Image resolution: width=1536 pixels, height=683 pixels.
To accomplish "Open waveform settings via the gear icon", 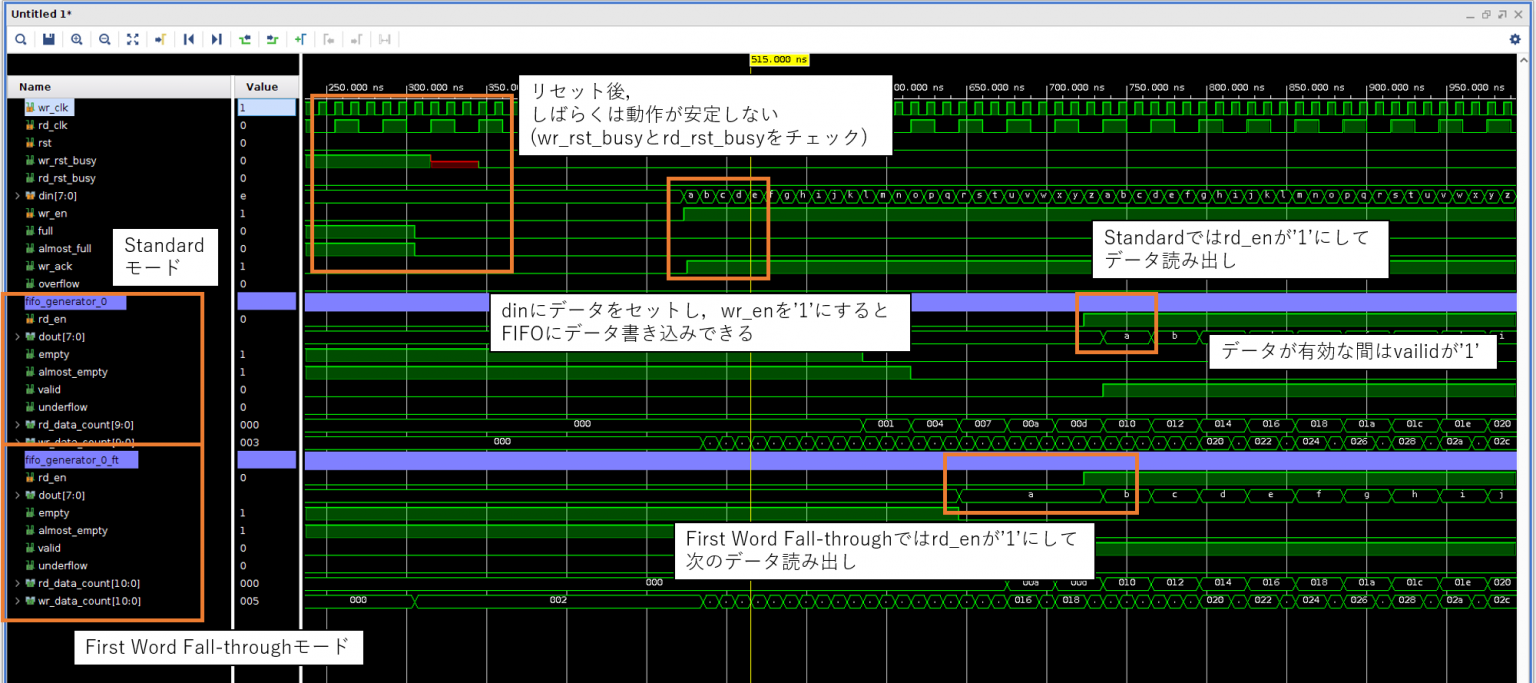I will (1514, 39).
